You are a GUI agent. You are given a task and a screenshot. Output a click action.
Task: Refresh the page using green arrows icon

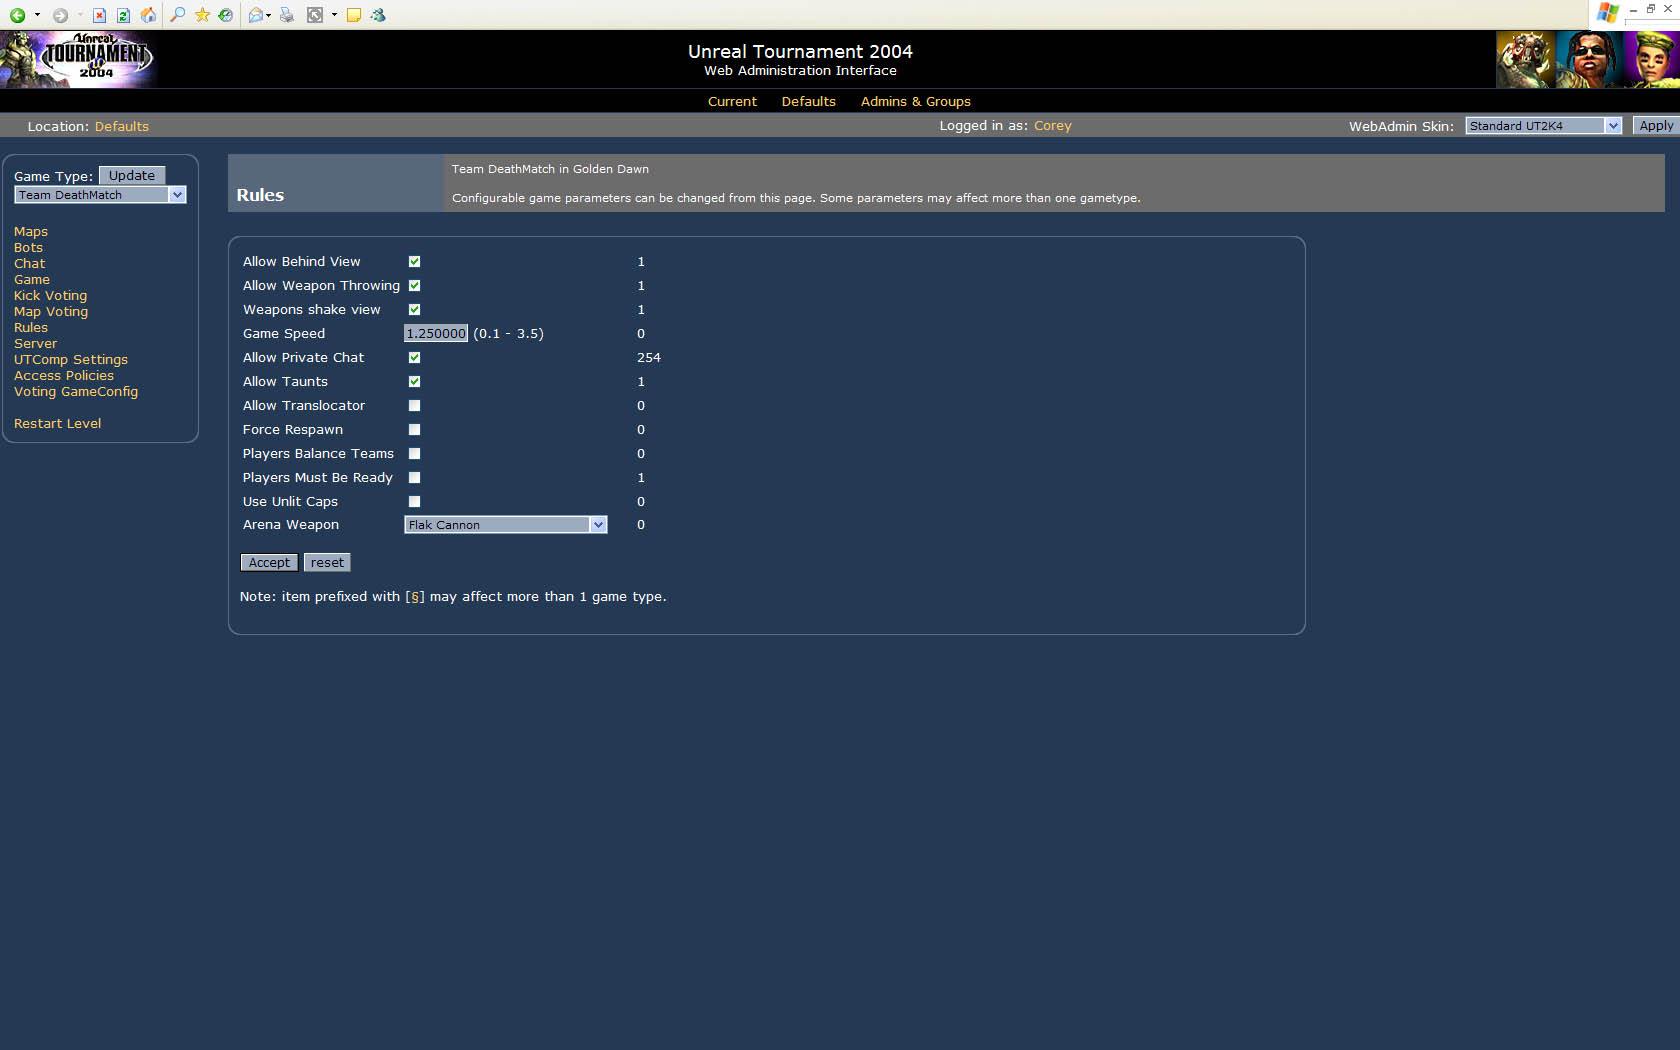tap(123, 15)
